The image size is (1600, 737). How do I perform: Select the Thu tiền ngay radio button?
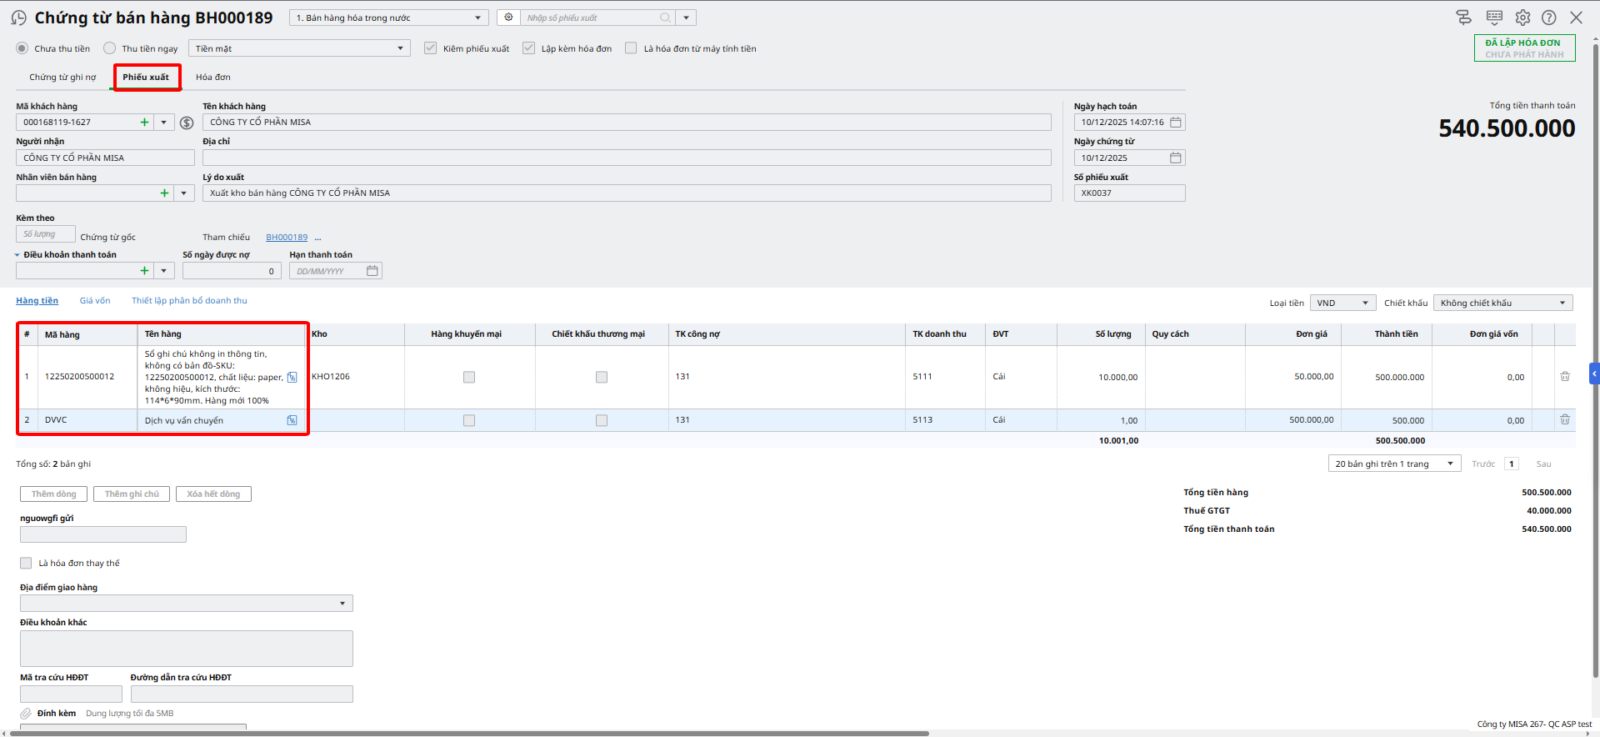point(110,48)
